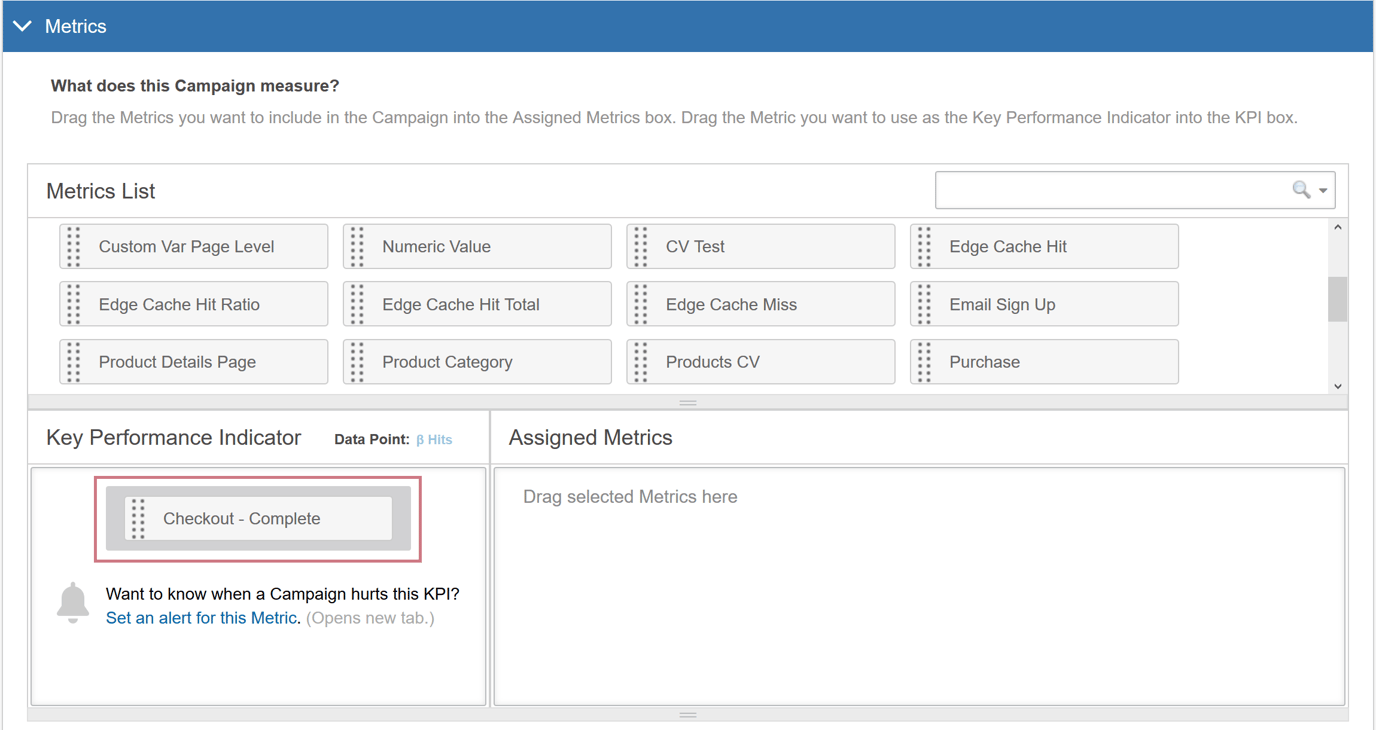Image resolution: width=1376 pixels, height=730 pixels.
Task: Click the Edge Cache Miss label
Action: tap(731, 305)
